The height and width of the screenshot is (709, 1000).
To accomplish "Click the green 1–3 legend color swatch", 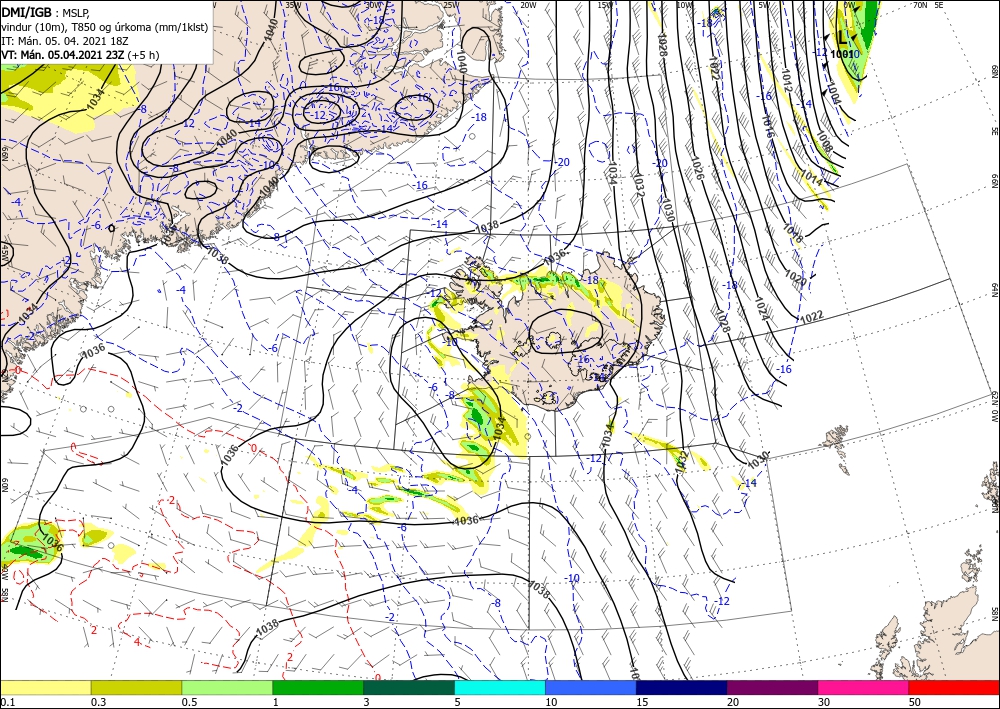I will 318,687.
